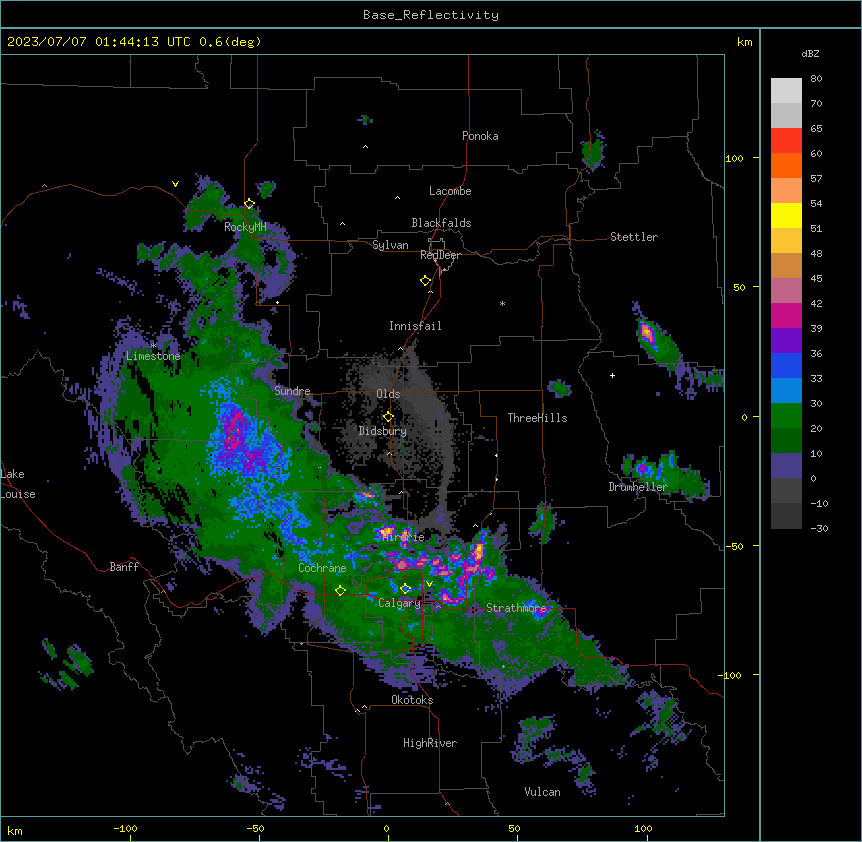Click the 80 value on dBZ scale
The height and width of the screenshot is (842, 862).
pyautogui.click(x=816, y=79)
